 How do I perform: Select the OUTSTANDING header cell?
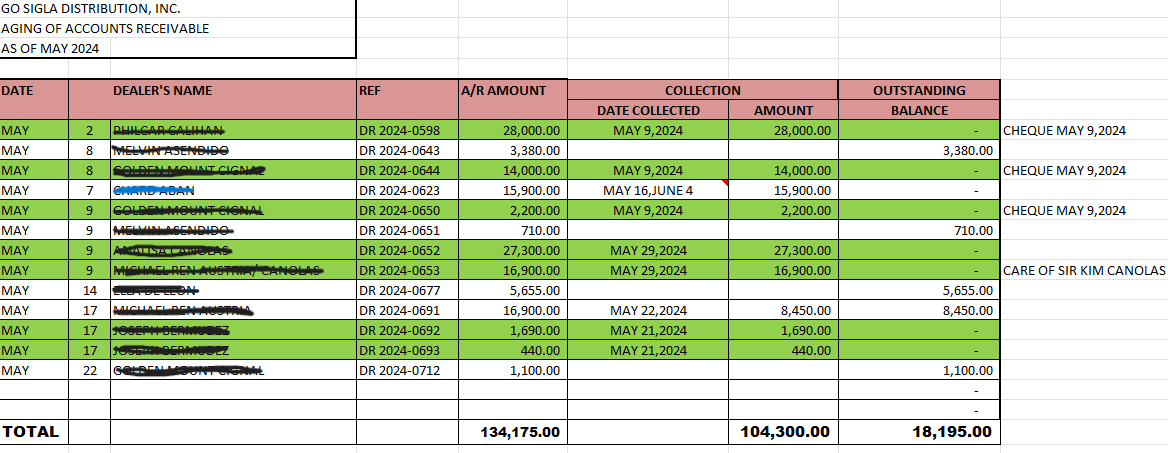click(x=919, y=90)
